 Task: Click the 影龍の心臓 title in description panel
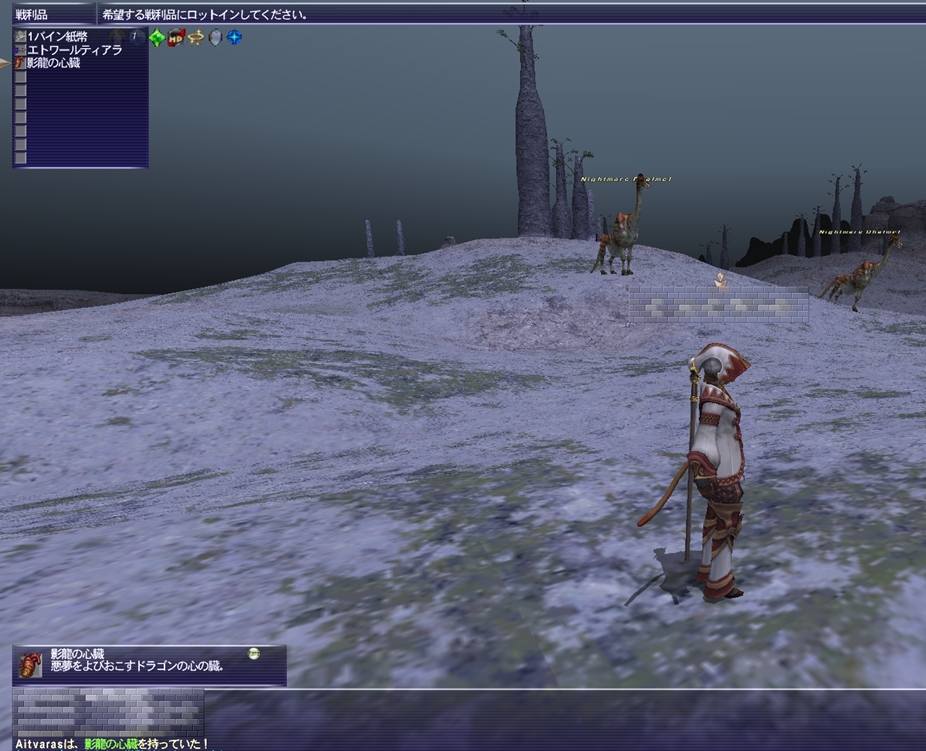(x=77, y=654)
